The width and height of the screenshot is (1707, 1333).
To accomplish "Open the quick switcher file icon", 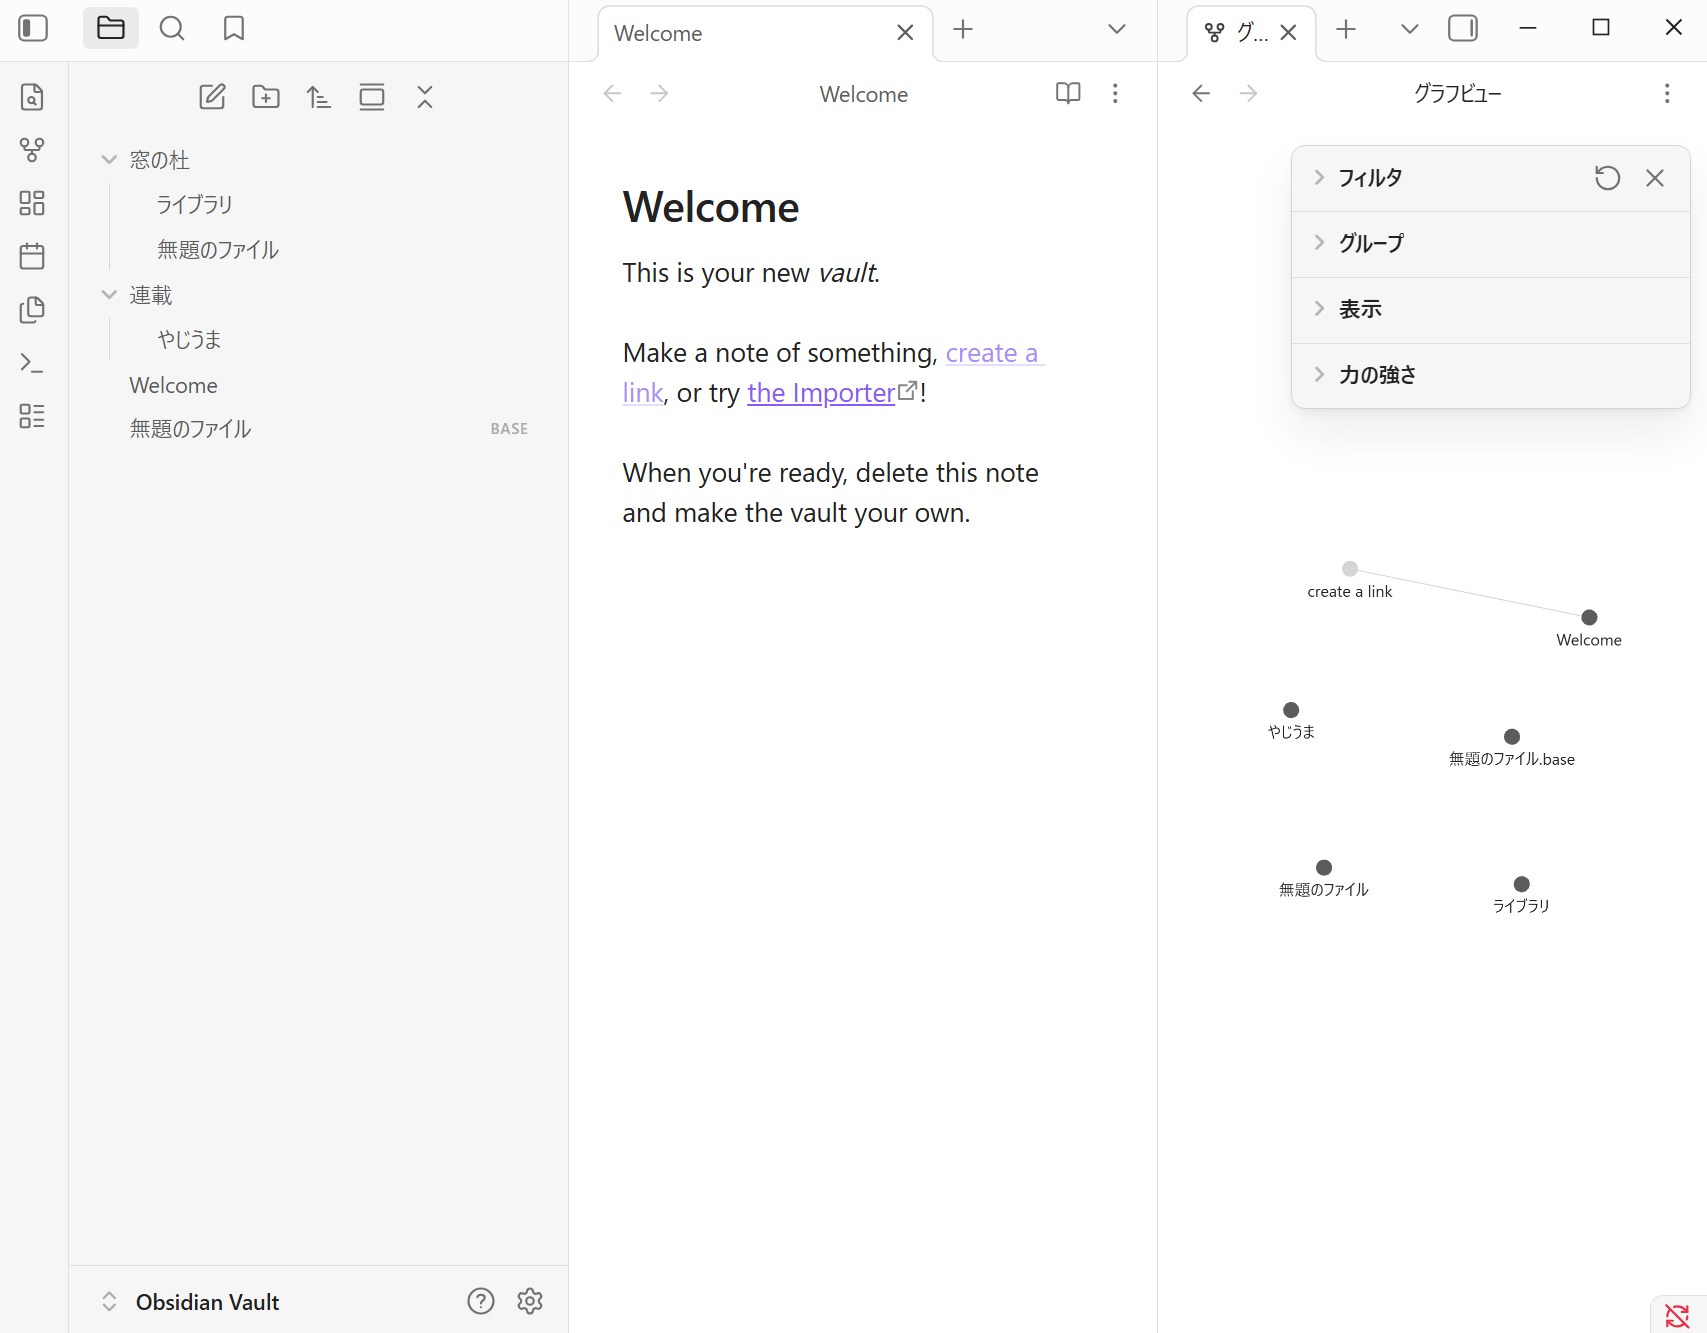I will (x=32, y=97).
